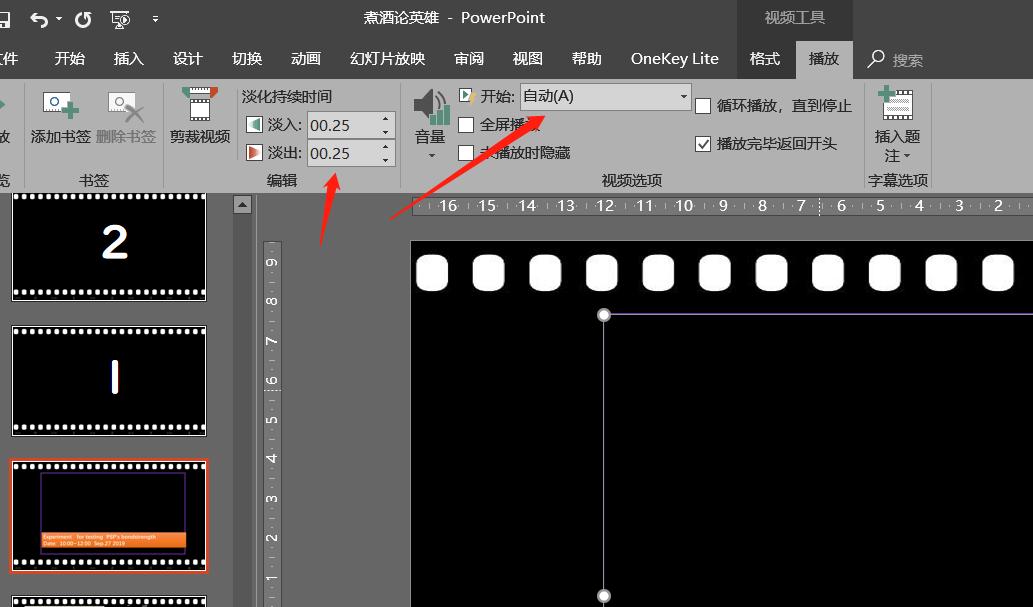
Task: Open the quick access toolbar customize dropdown
Action: pos(155,18)
